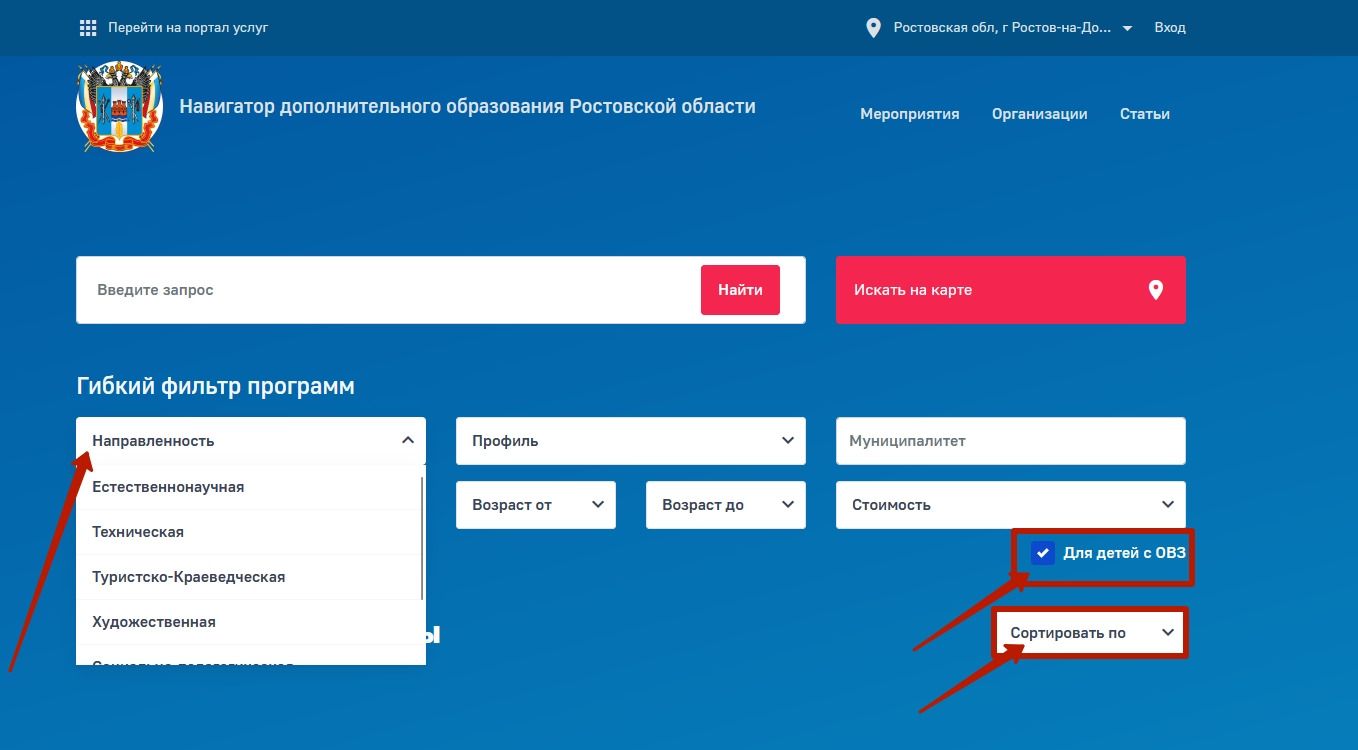The image size is (1358, 750).
Task: Click the map pin icon on red button
Action: point(1155,290)
